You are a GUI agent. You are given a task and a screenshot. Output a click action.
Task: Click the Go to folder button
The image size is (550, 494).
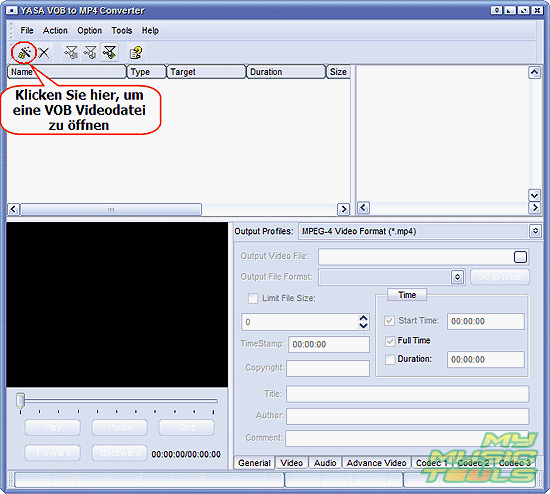pyautogui.click(x=500, y=277)
